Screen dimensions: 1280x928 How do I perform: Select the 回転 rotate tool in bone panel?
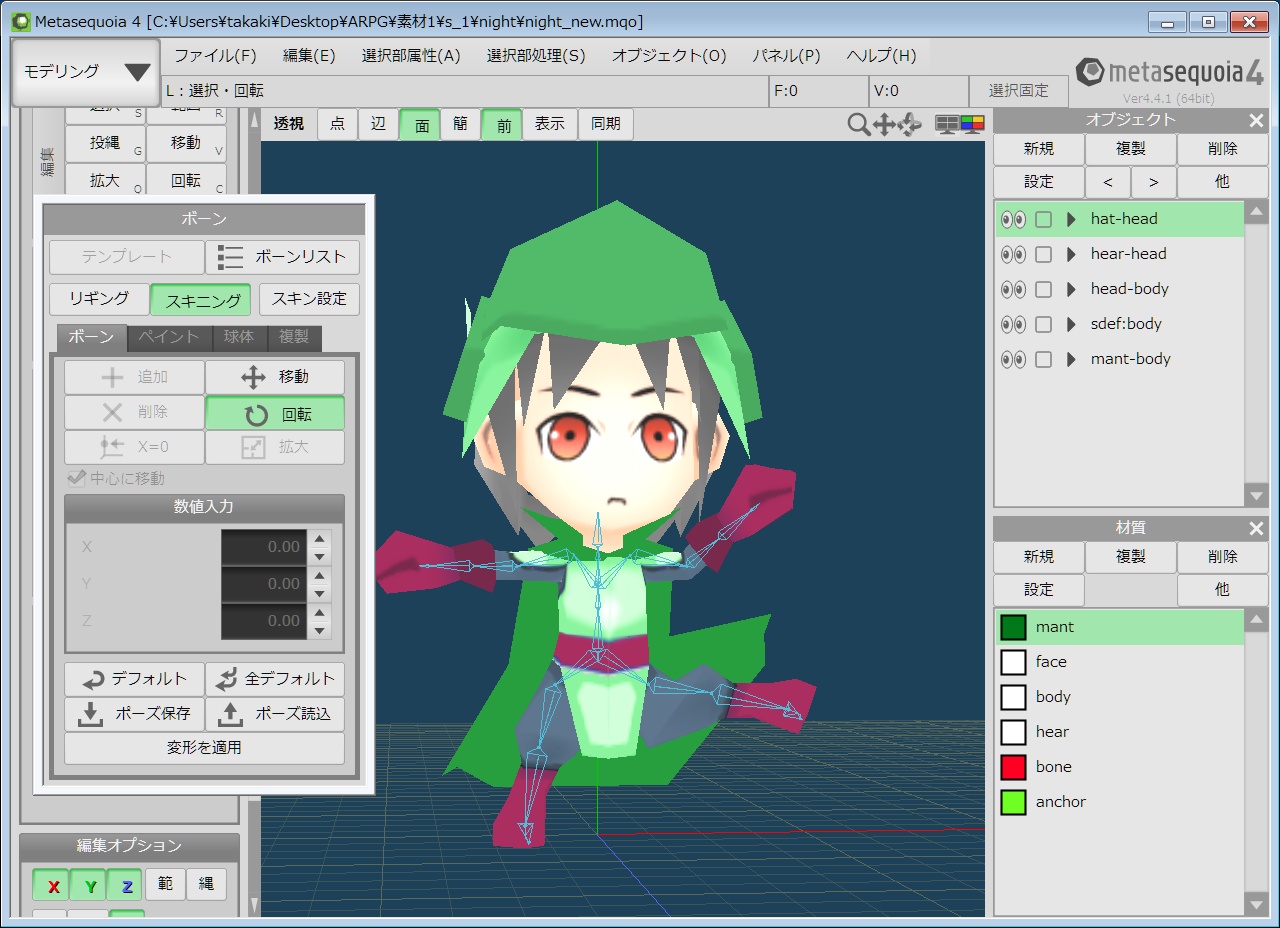click(x=275, y=413)
